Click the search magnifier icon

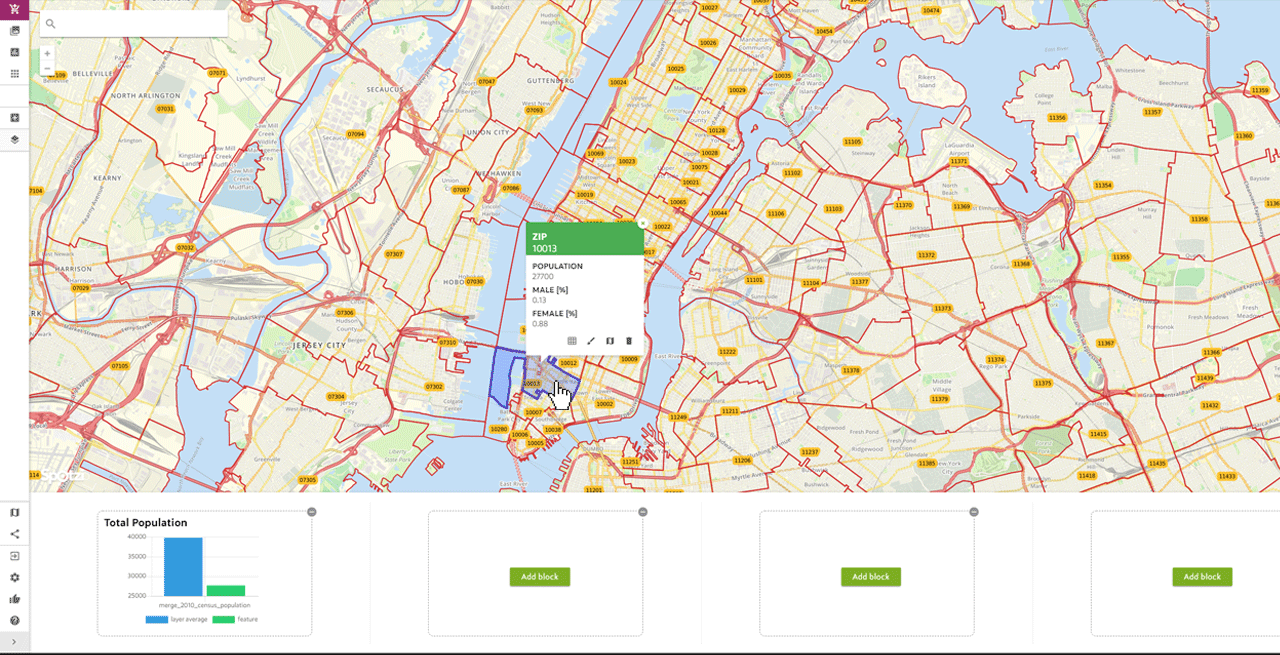(50, 23)
